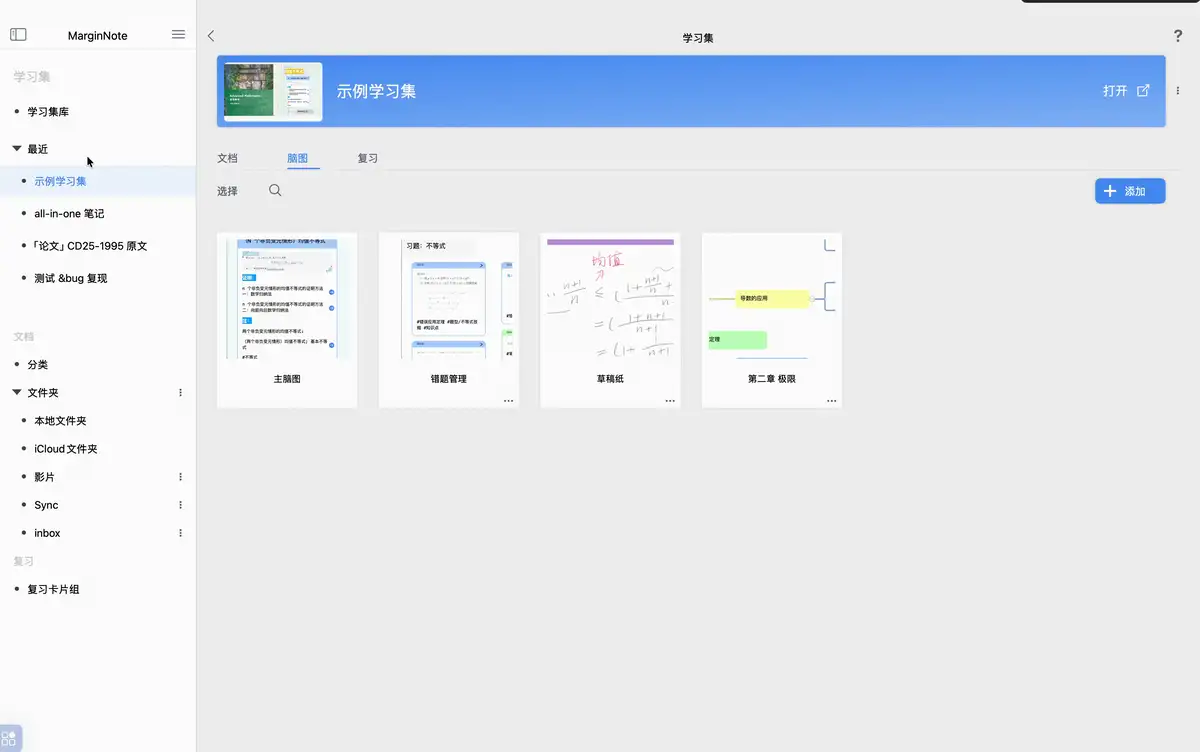Open more options for 错题管理 card
1200x752 pixels.
tap(508, 400)
